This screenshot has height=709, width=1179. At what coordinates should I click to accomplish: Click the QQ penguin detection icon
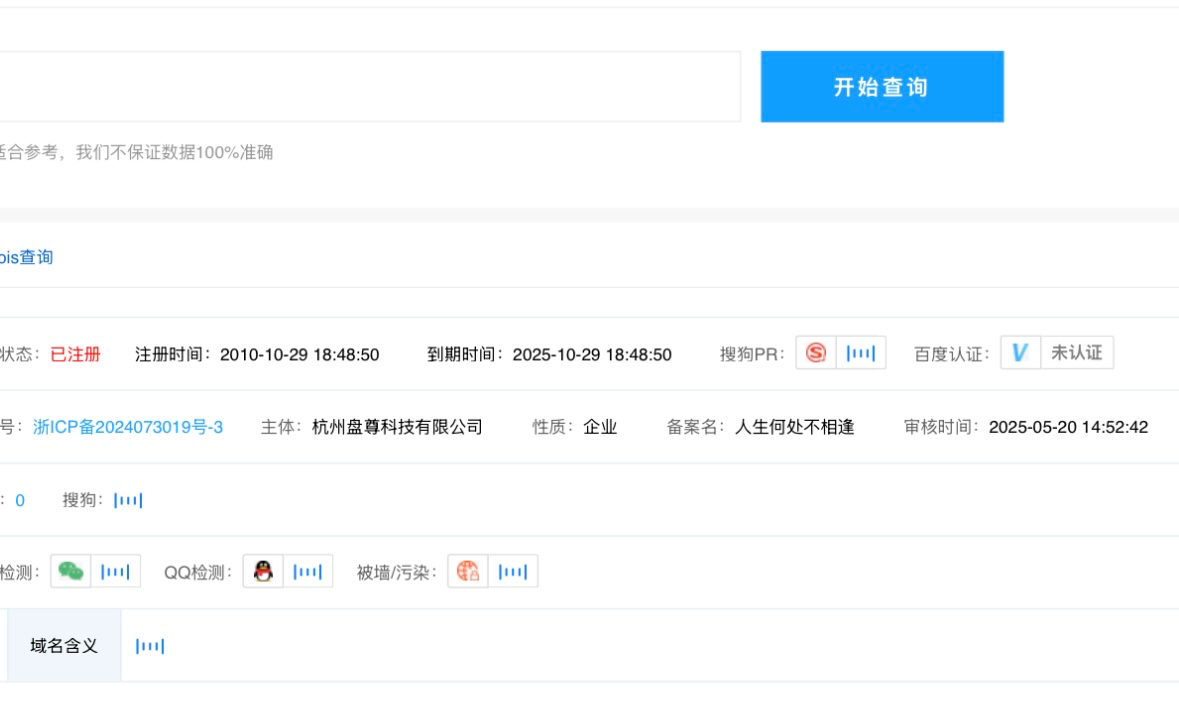[263, 572]
